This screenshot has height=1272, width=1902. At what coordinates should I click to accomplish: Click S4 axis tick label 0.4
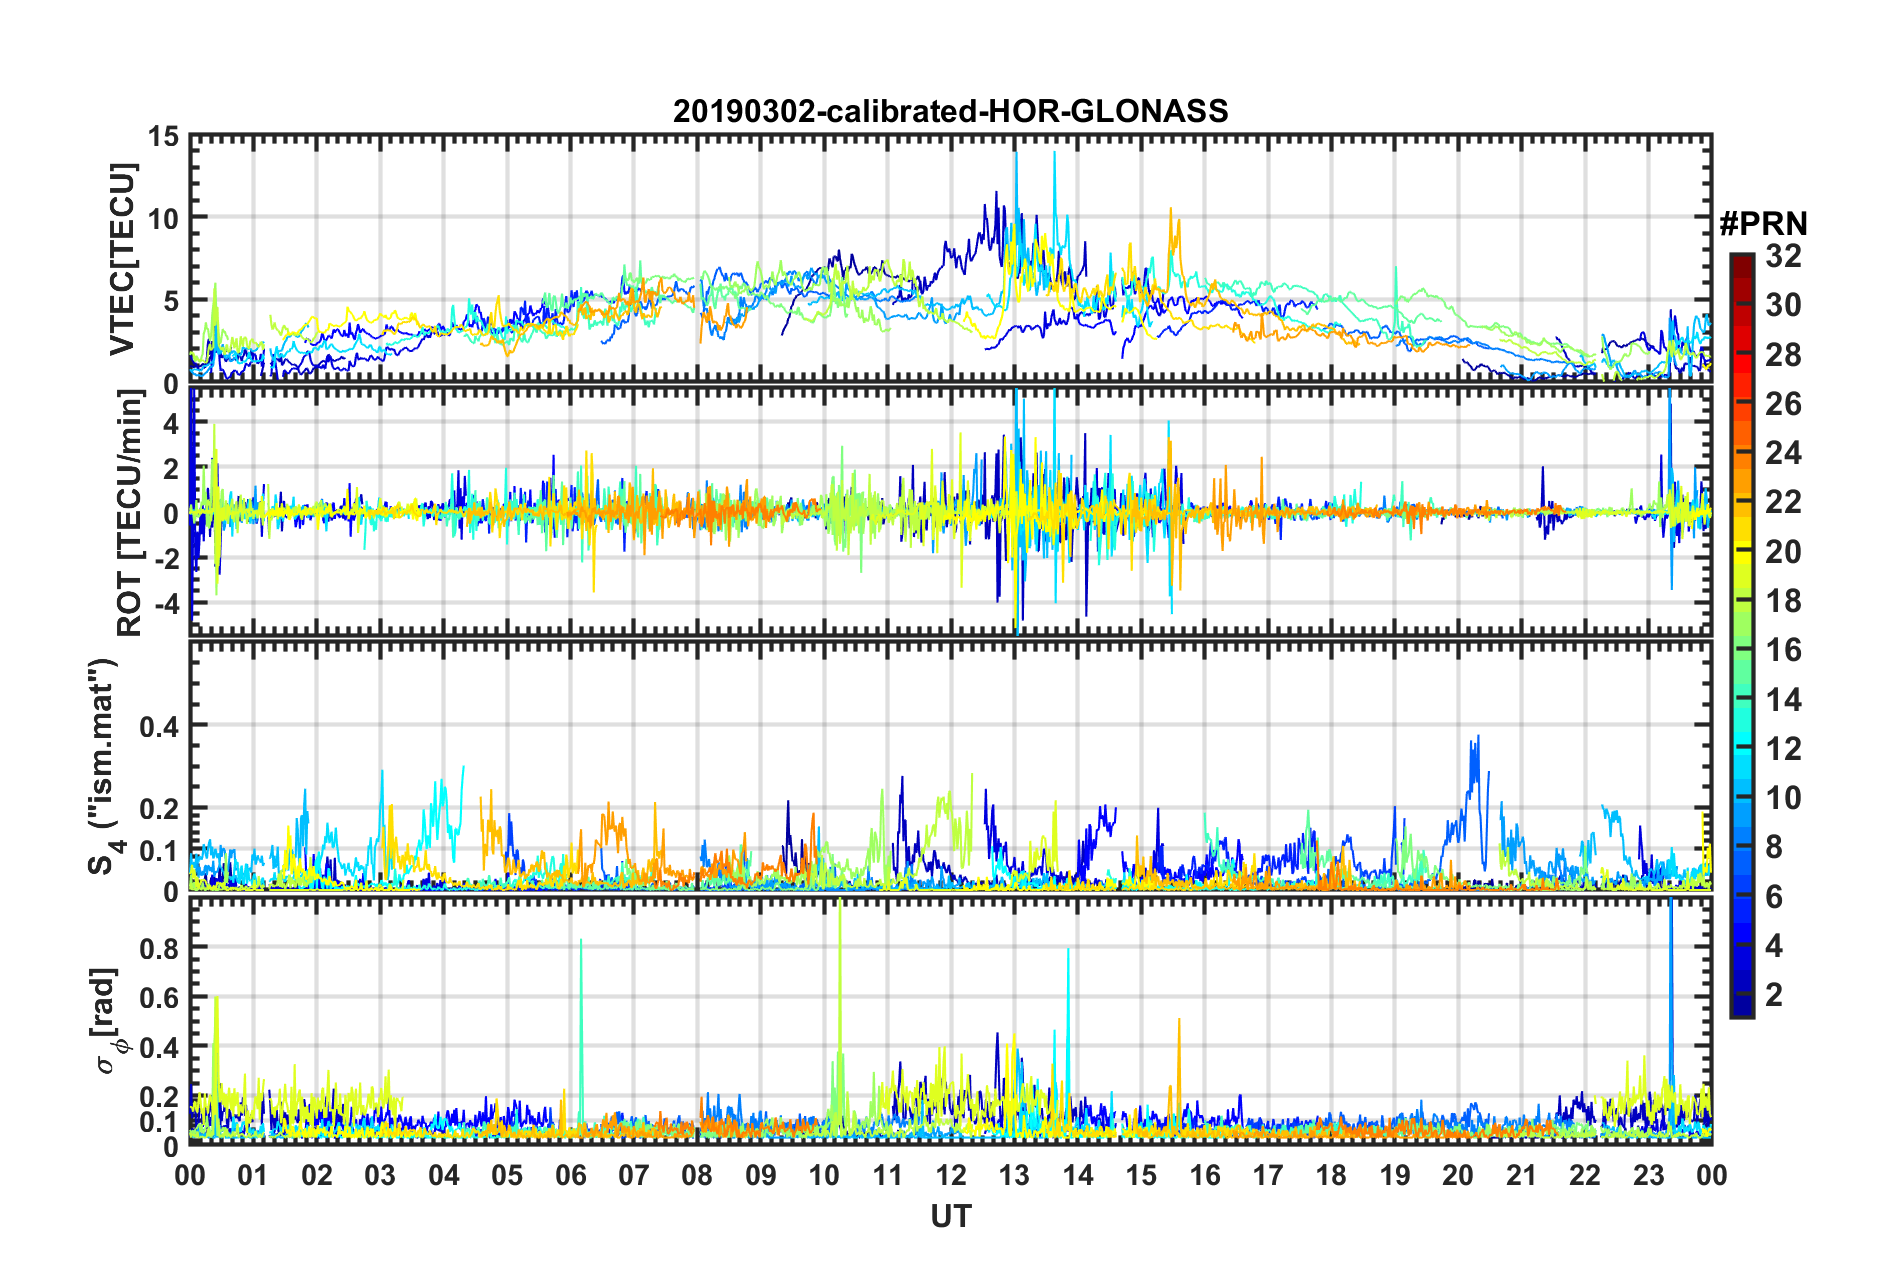pyautogui.click(x=158, y=727)
